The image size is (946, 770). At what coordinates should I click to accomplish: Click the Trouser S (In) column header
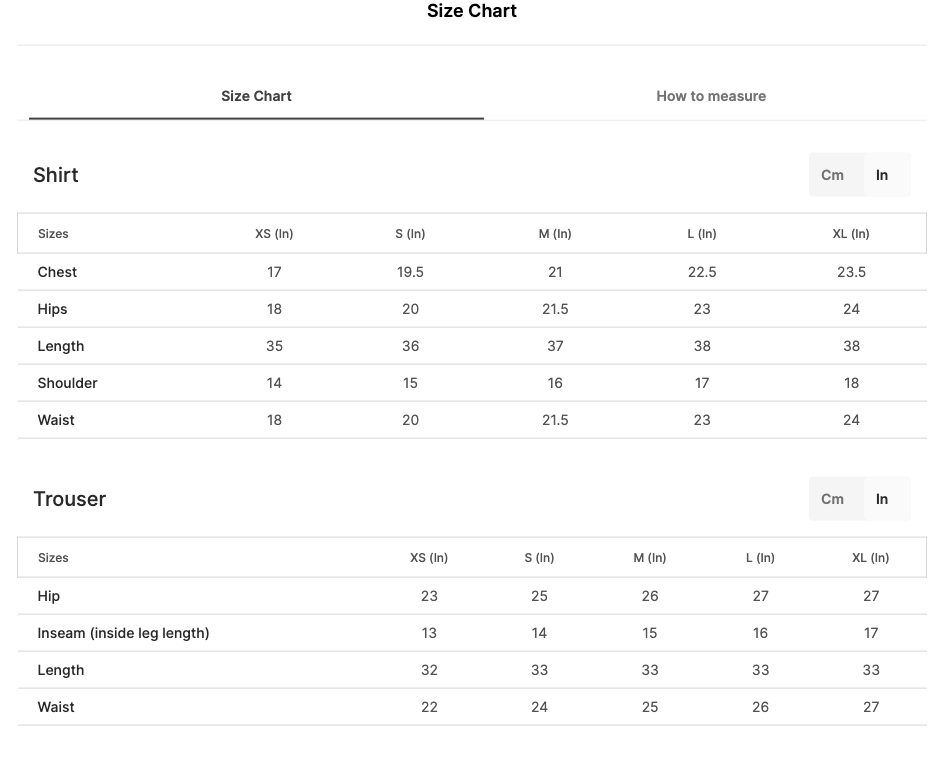[x=539, y=558]
